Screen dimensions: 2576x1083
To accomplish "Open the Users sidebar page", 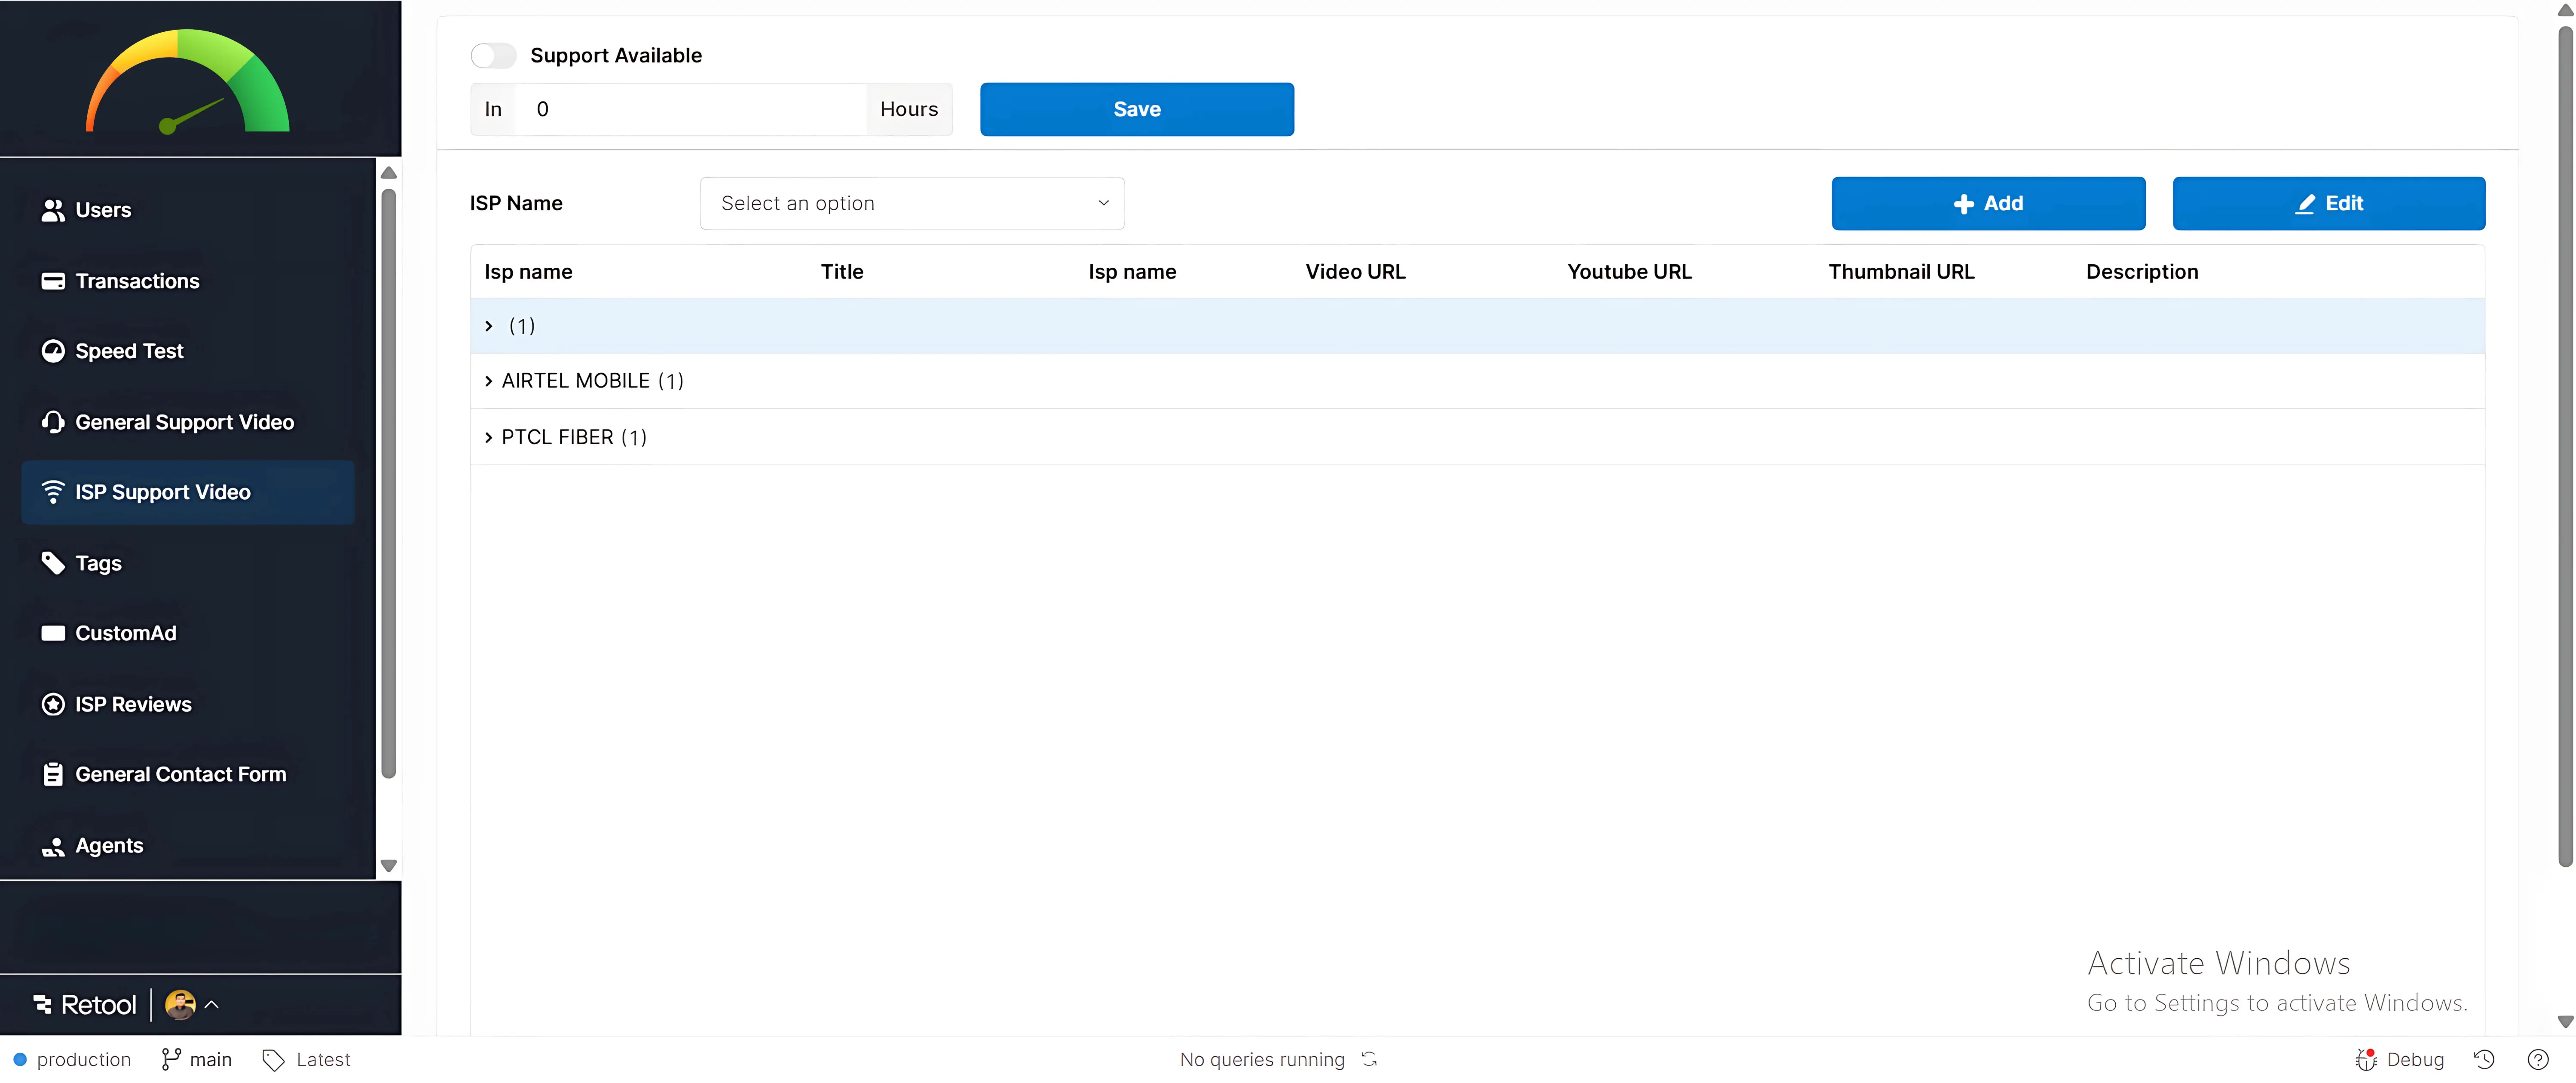I will [x=187, y=210].
